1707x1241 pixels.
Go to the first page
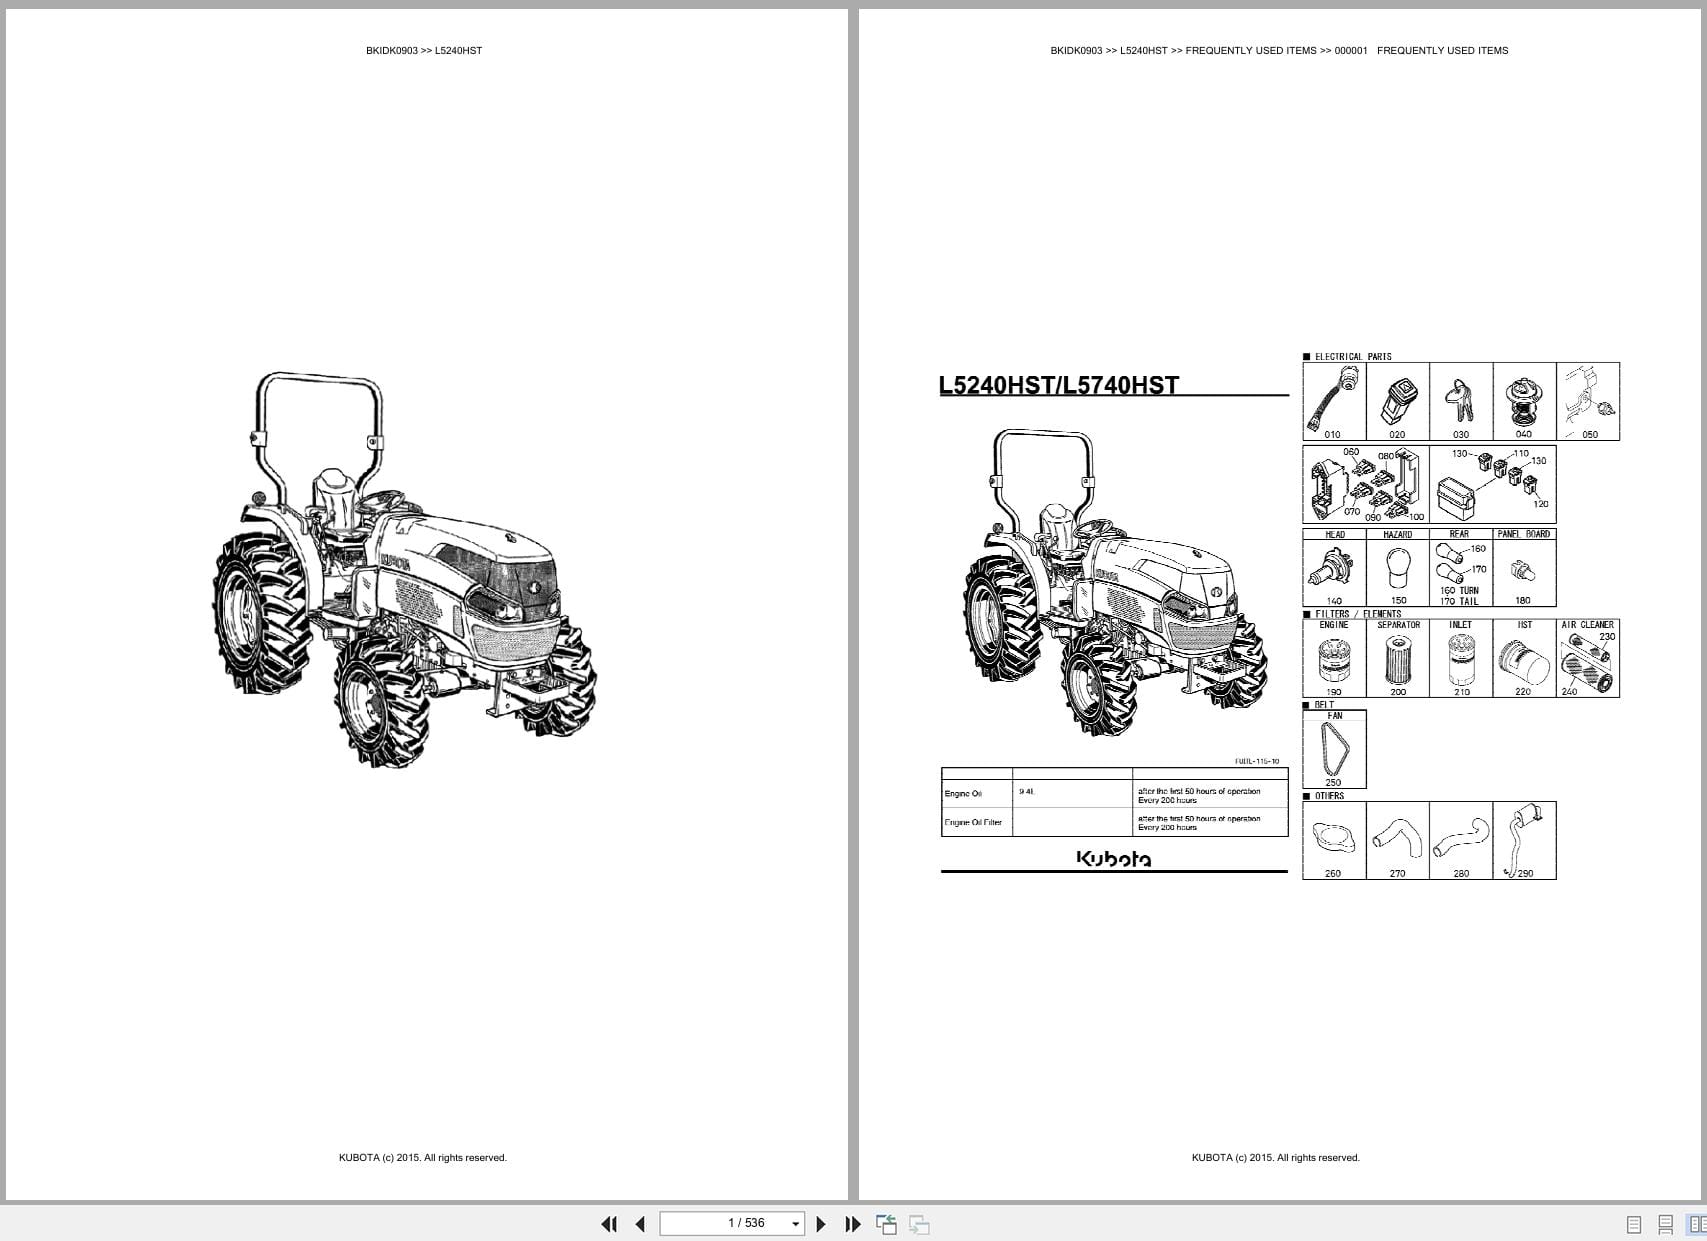point(609,1224)
